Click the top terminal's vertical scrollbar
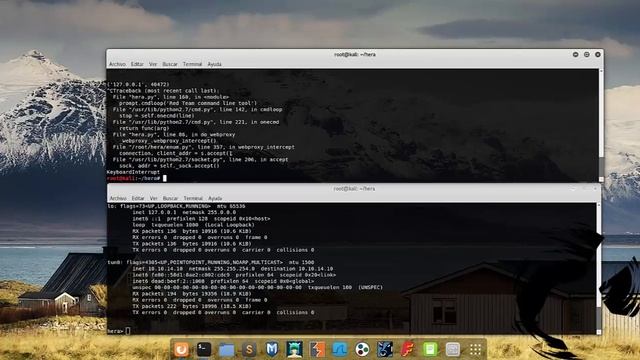This screenshot has height=360, width=640. coord(601,125)
